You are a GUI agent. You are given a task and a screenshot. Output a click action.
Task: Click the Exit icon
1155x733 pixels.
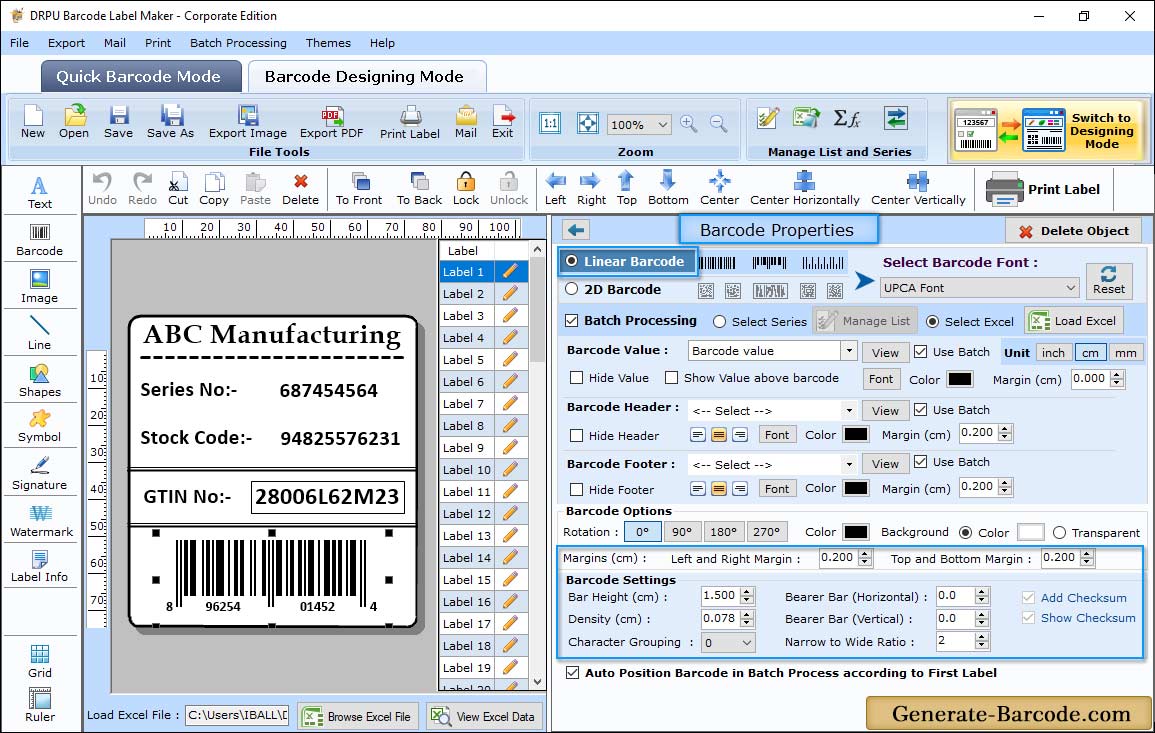pyautogui.click(x=502, y=122)
